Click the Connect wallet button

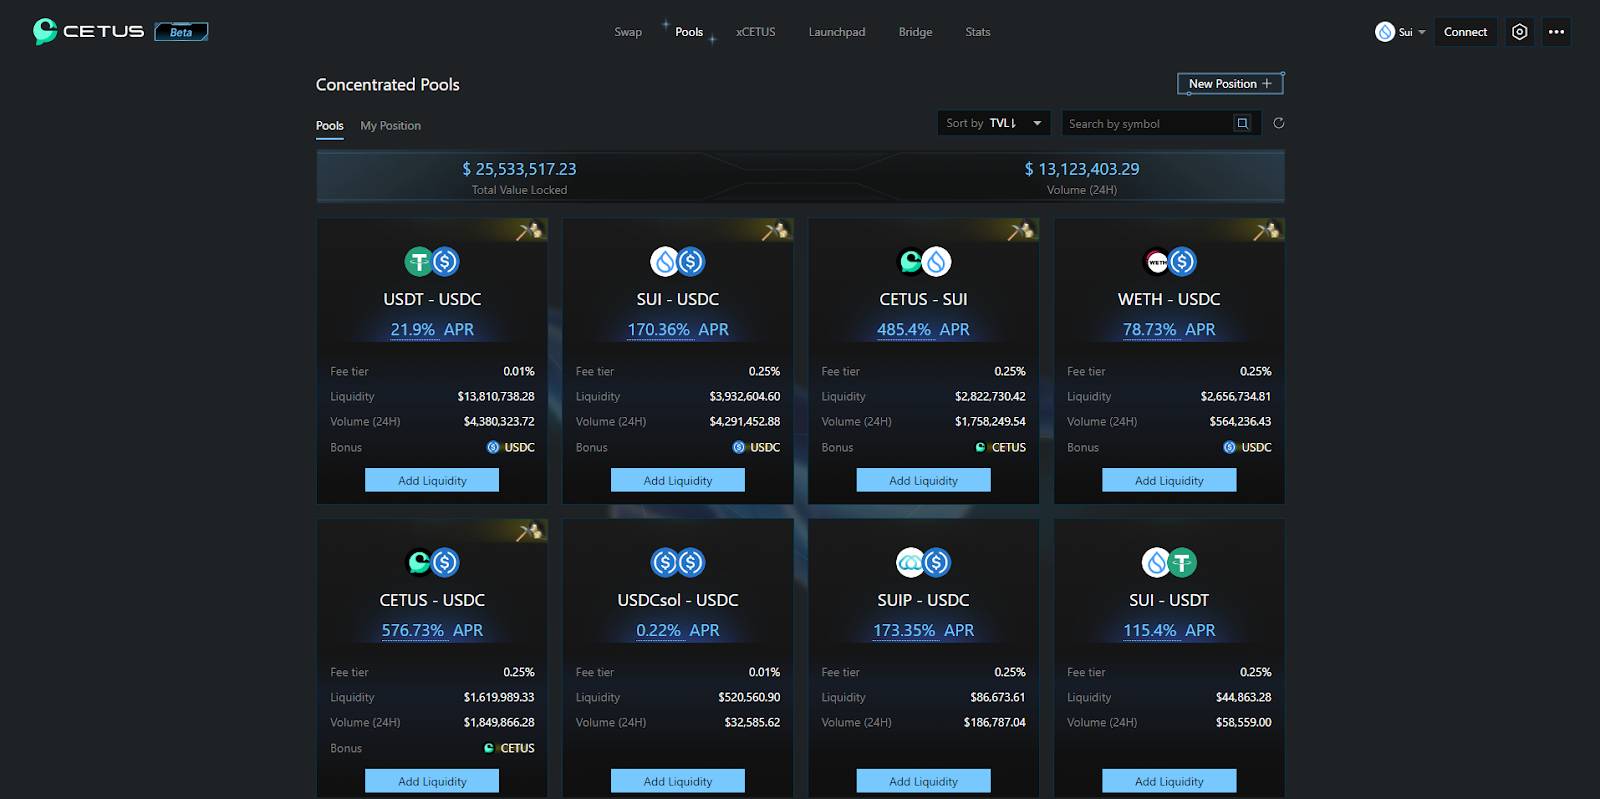click(1466, 32)
